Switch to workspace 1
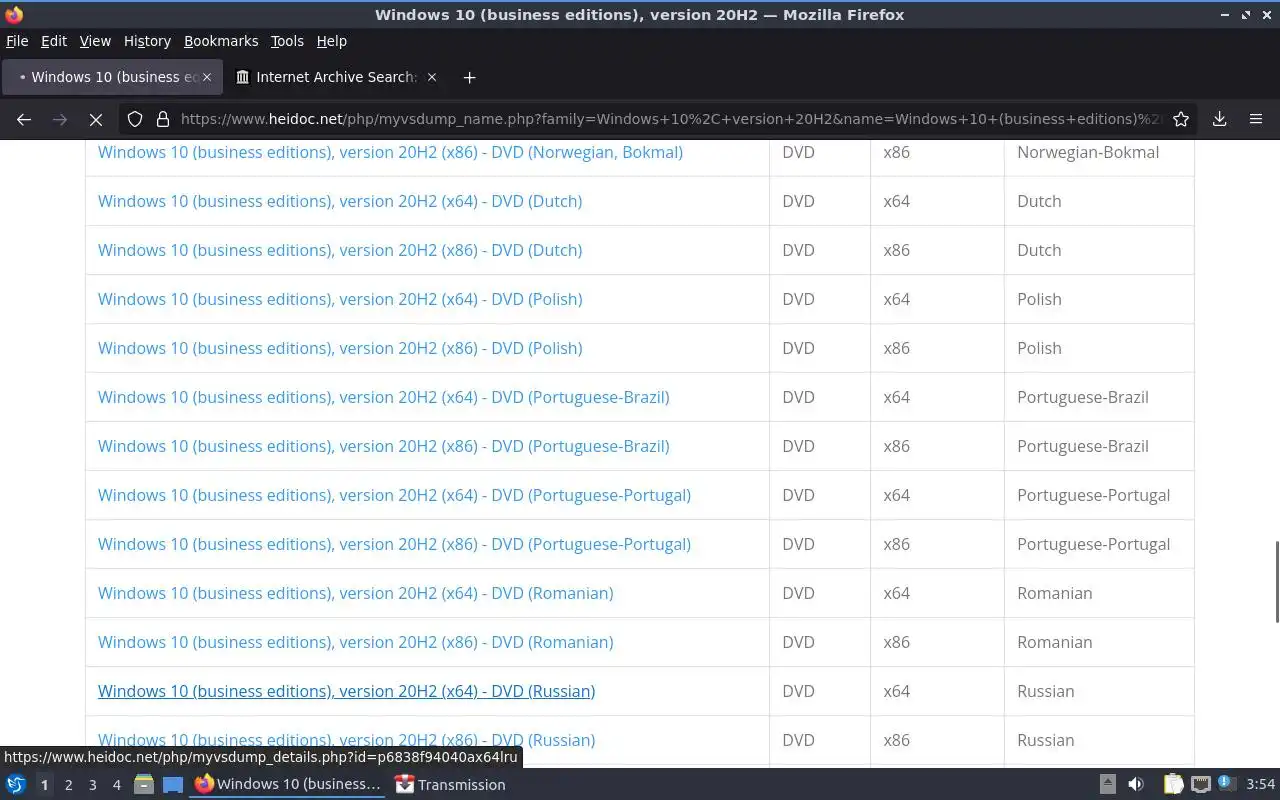1280x800 pixels. [44, 785]
